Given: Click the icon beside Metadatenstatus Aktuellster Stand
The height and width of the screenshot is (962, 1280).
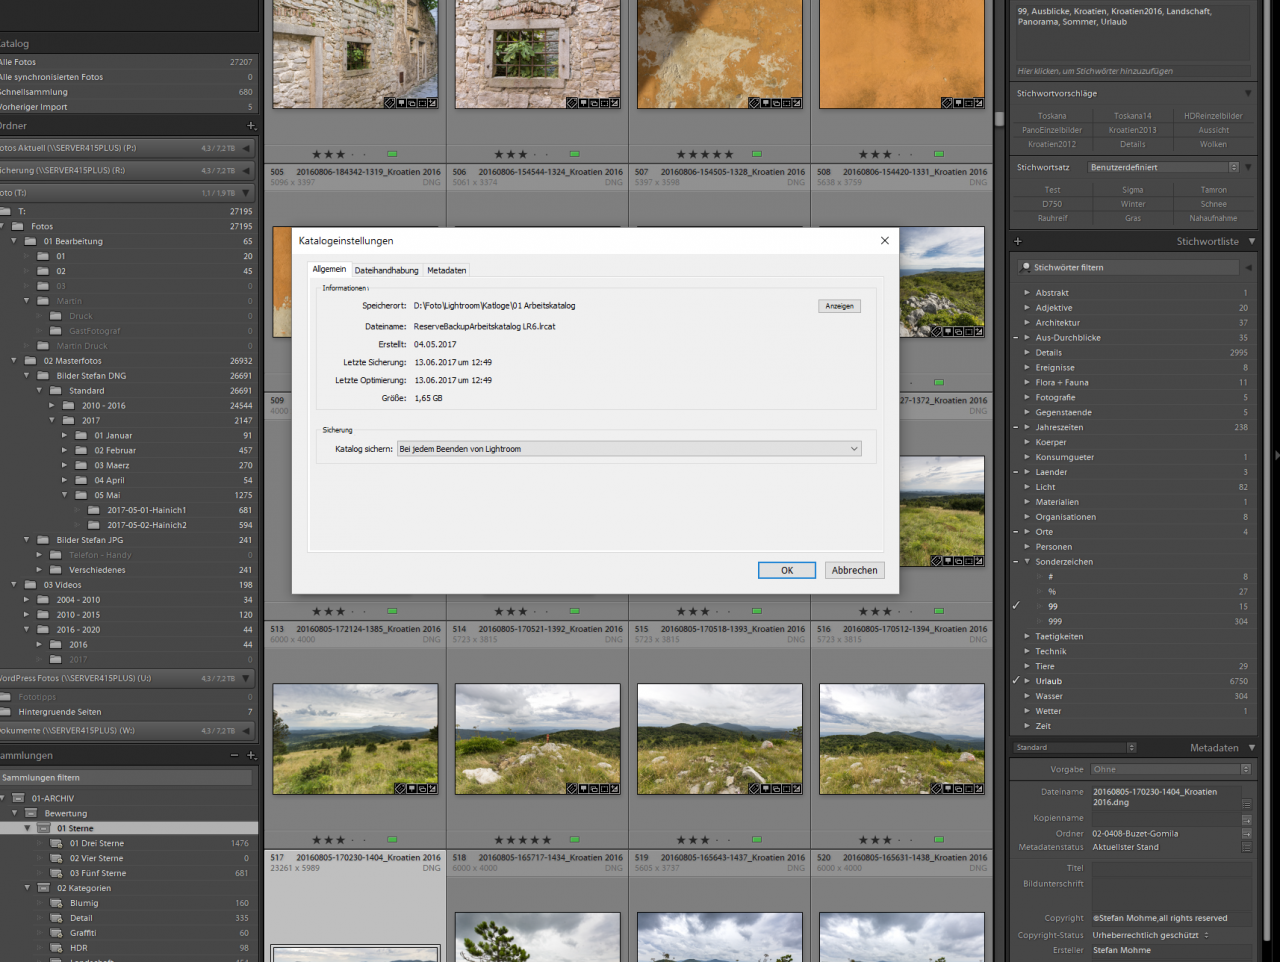Looking at the screenshot, I should click(1247, 847).
